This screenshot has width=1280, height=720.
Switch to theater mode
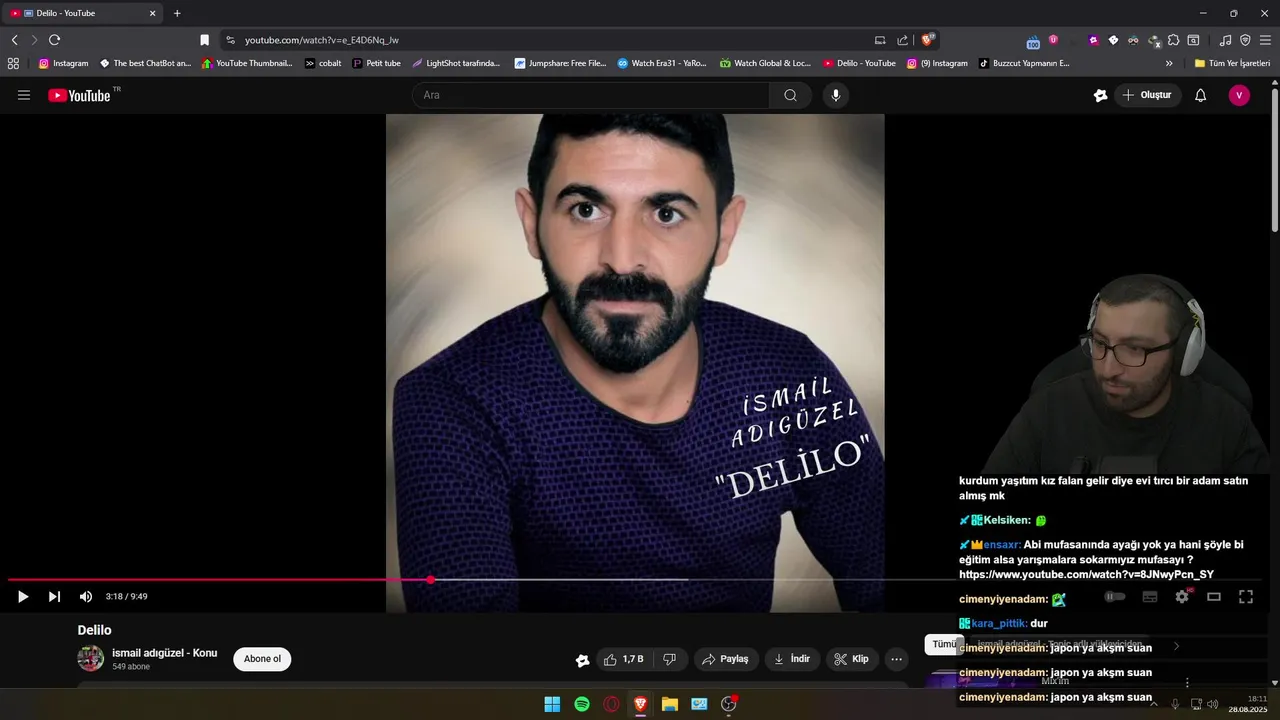pos(1214,596)
